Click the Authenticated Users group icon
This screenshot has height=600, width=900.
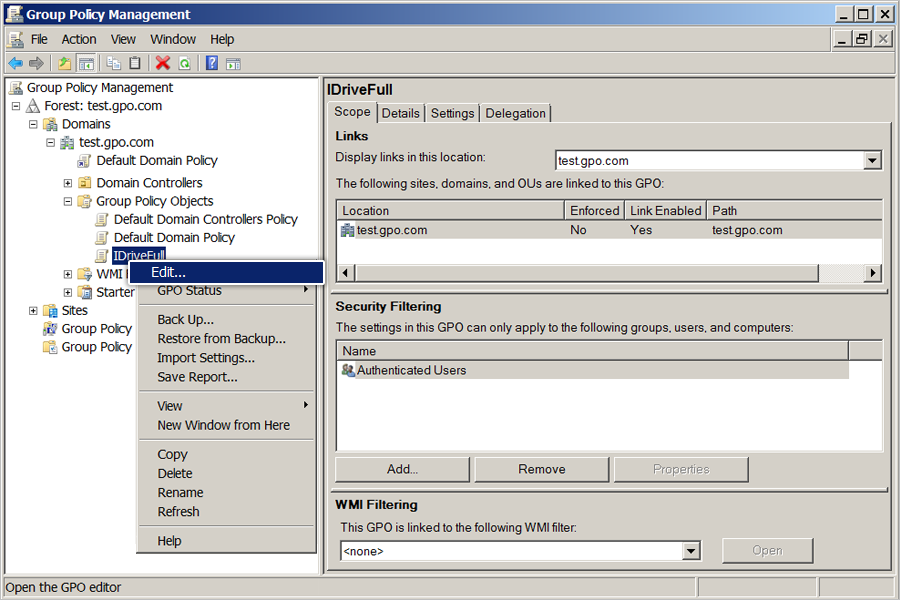tap(348, 370)
